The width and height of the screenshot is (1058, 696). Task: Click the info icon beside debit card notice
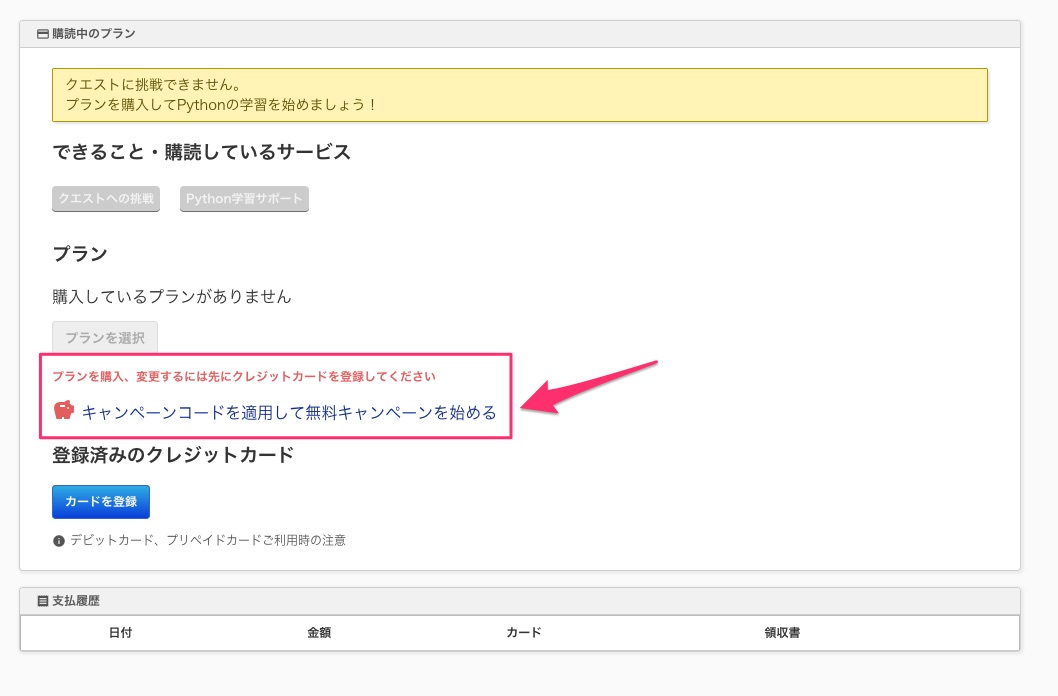(x=59, y=541)
